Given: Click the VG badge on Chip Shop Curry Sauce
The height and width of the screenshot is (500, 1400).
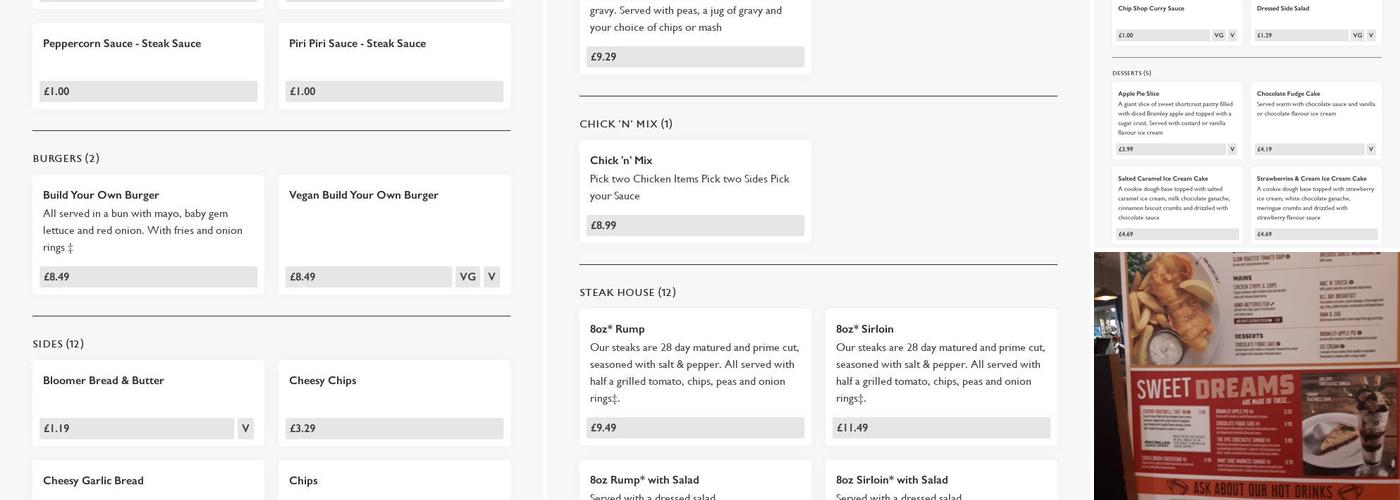Looking at the screenshot, I should point(1218,35).
